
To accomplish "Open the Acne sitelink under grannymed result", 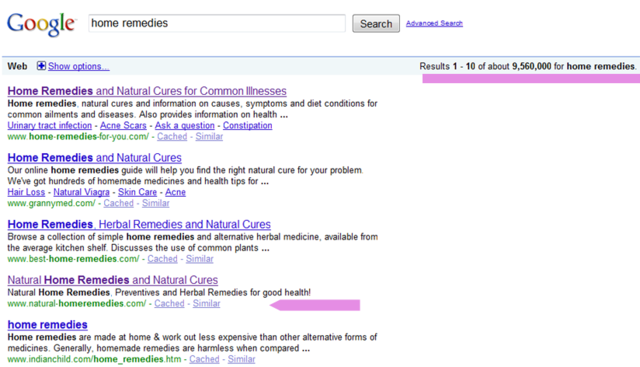I will [175, 192].
